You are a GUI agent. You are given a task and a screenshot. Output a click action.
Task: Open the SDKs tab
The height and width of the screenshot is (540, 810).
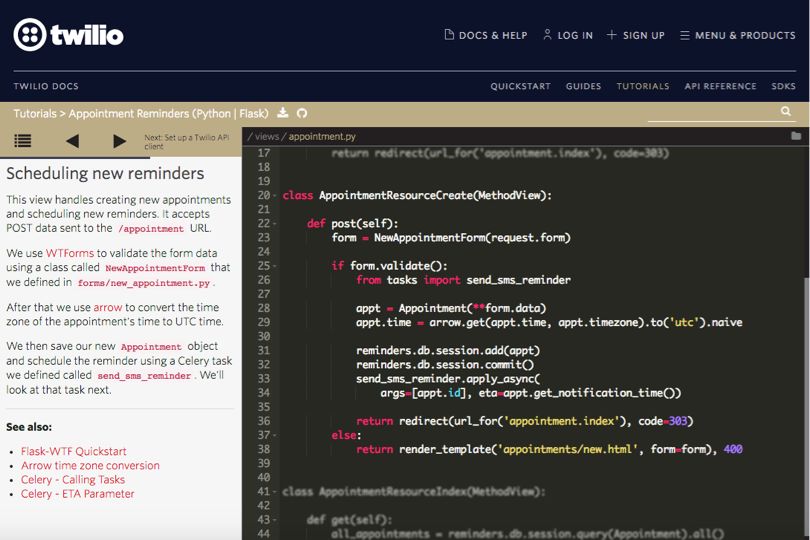(783, 87)
